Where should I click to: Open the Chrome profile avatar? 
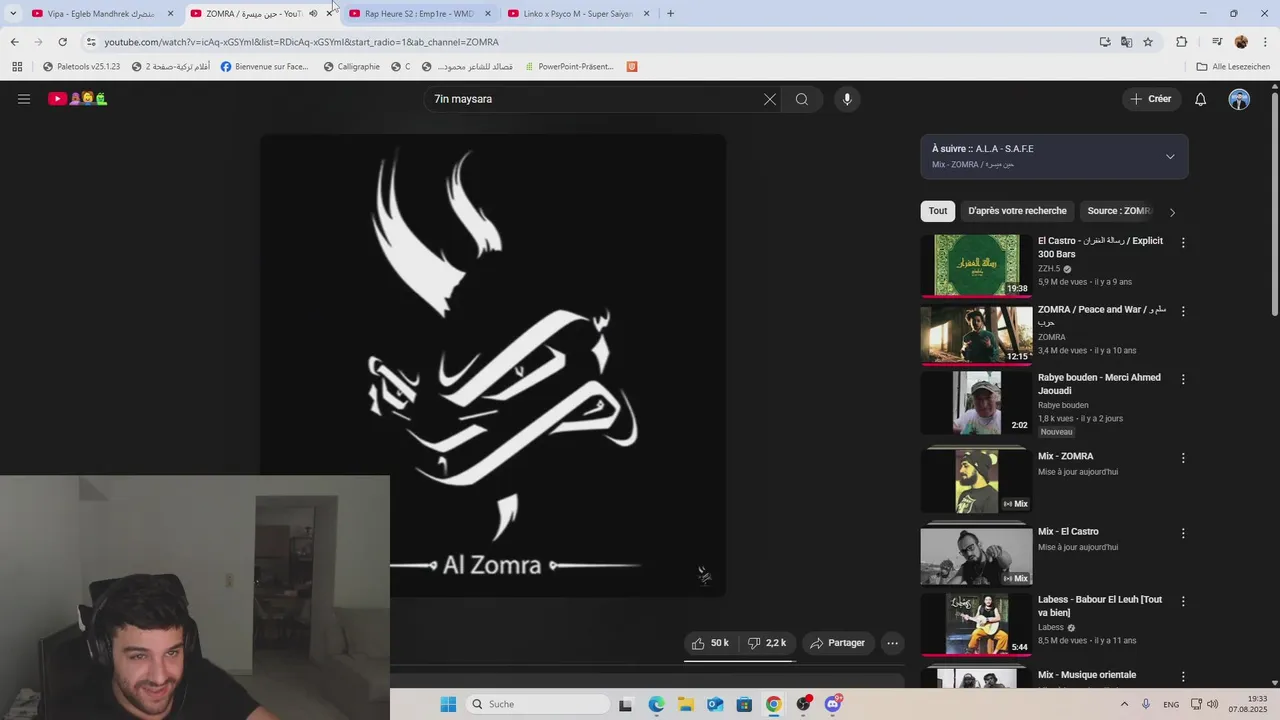(x=1241, y=42)
